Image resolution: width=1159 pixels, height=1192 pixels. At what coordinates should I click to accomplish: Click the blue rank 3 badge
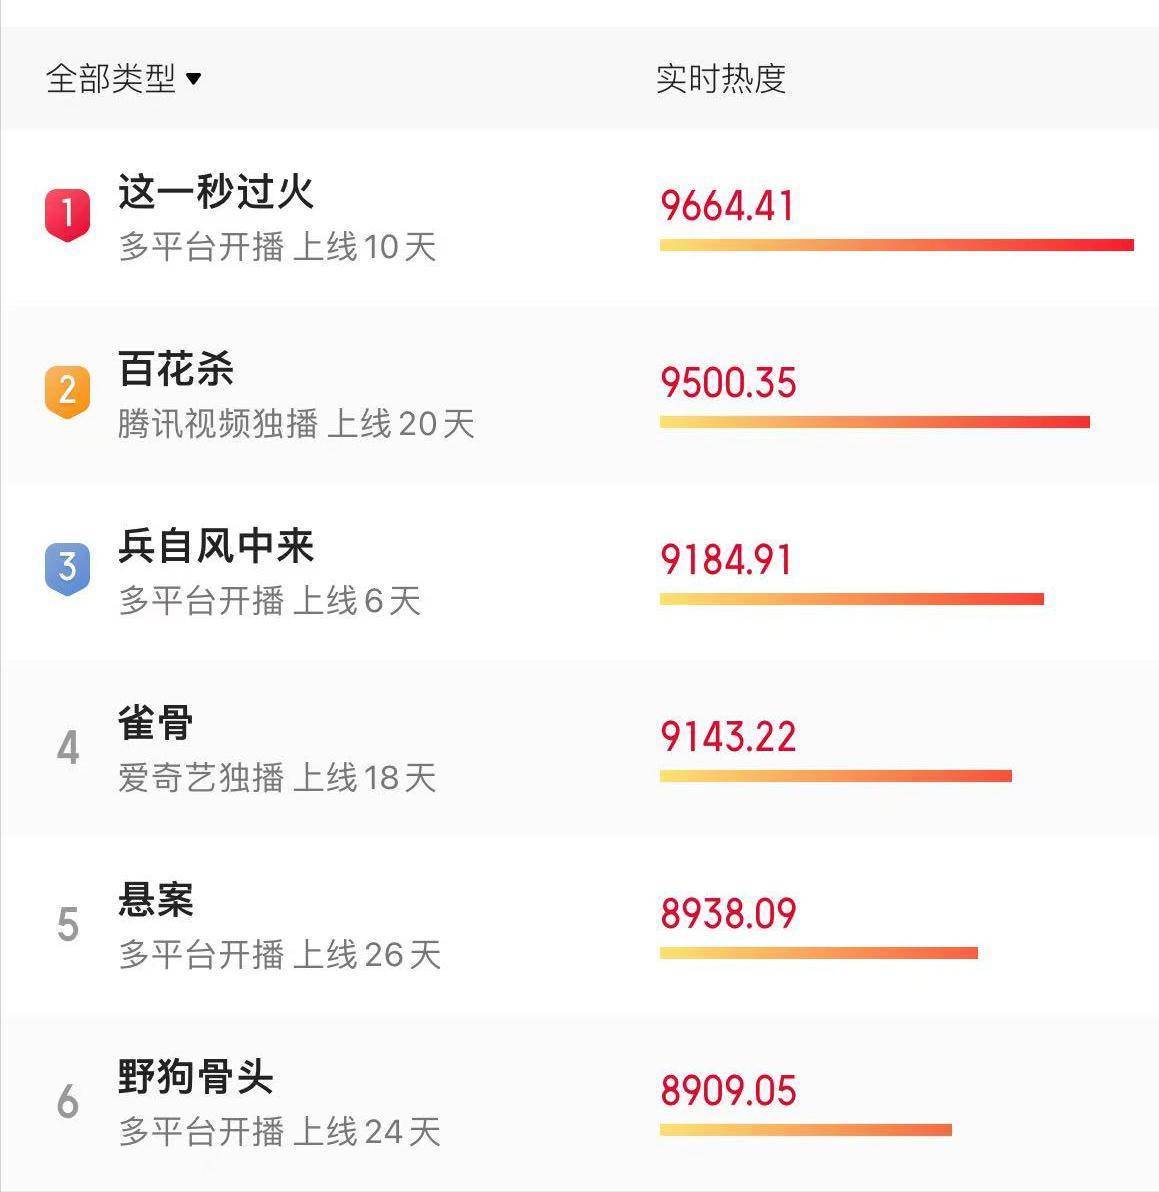68,569
